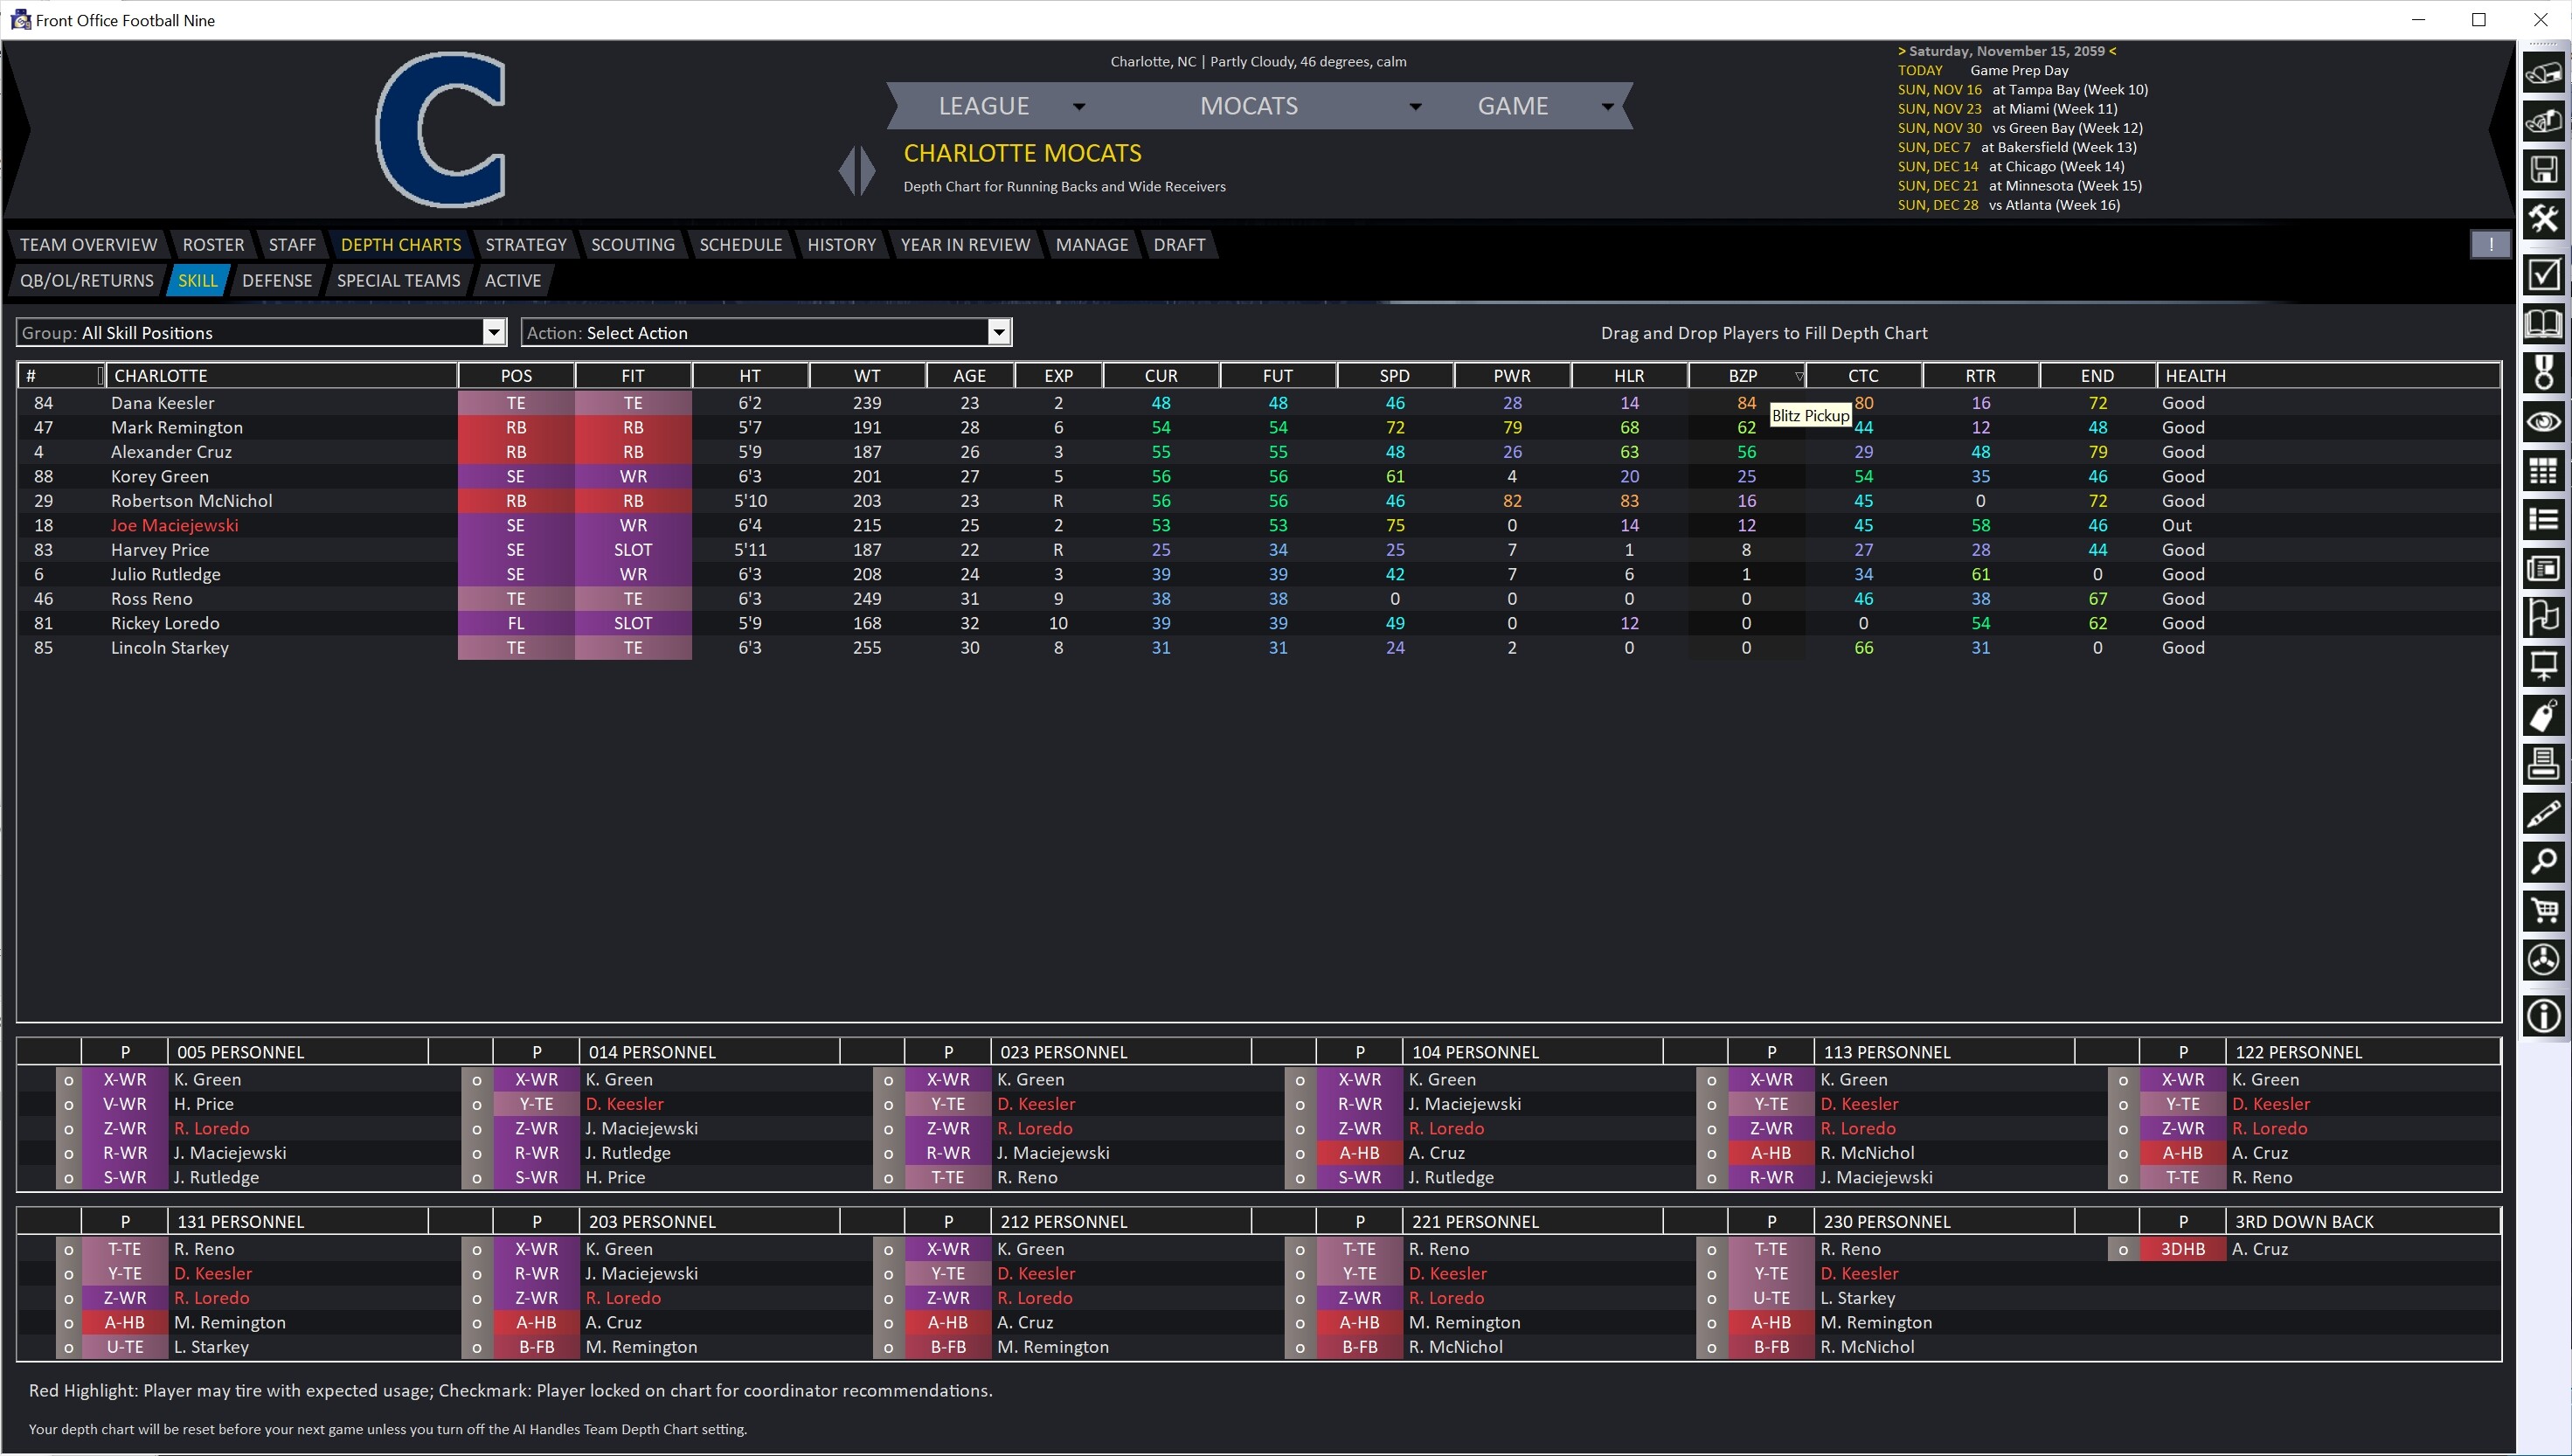The image size is (2572, 1456).
Task: Click the Magnifying glass search icon
Action: coord(2545,861)
